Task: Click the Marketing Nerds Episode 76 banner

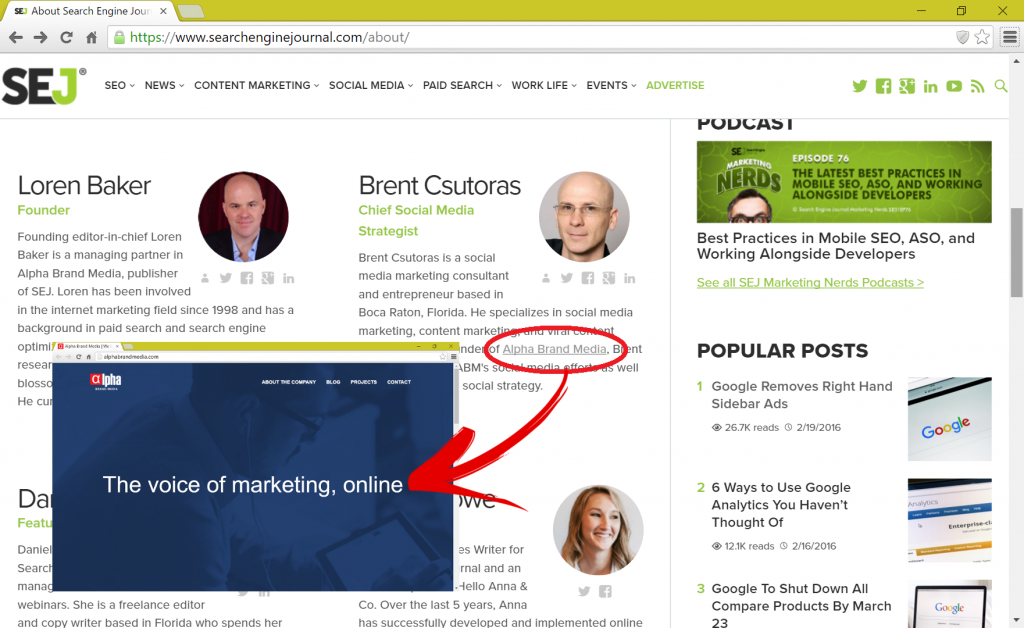Action: coord(844,182)
